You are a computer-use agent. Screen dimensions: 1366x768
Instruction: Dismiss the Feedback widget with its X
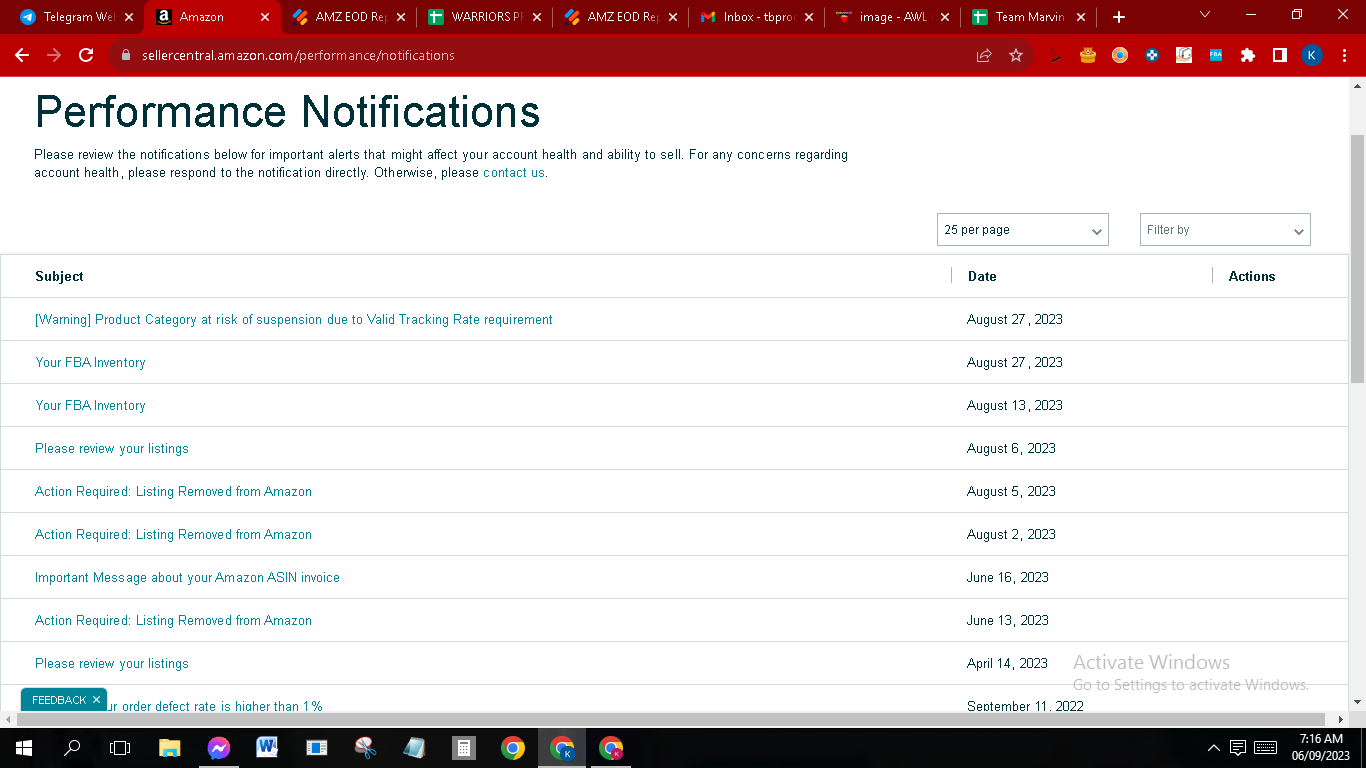tap(96, 700)
